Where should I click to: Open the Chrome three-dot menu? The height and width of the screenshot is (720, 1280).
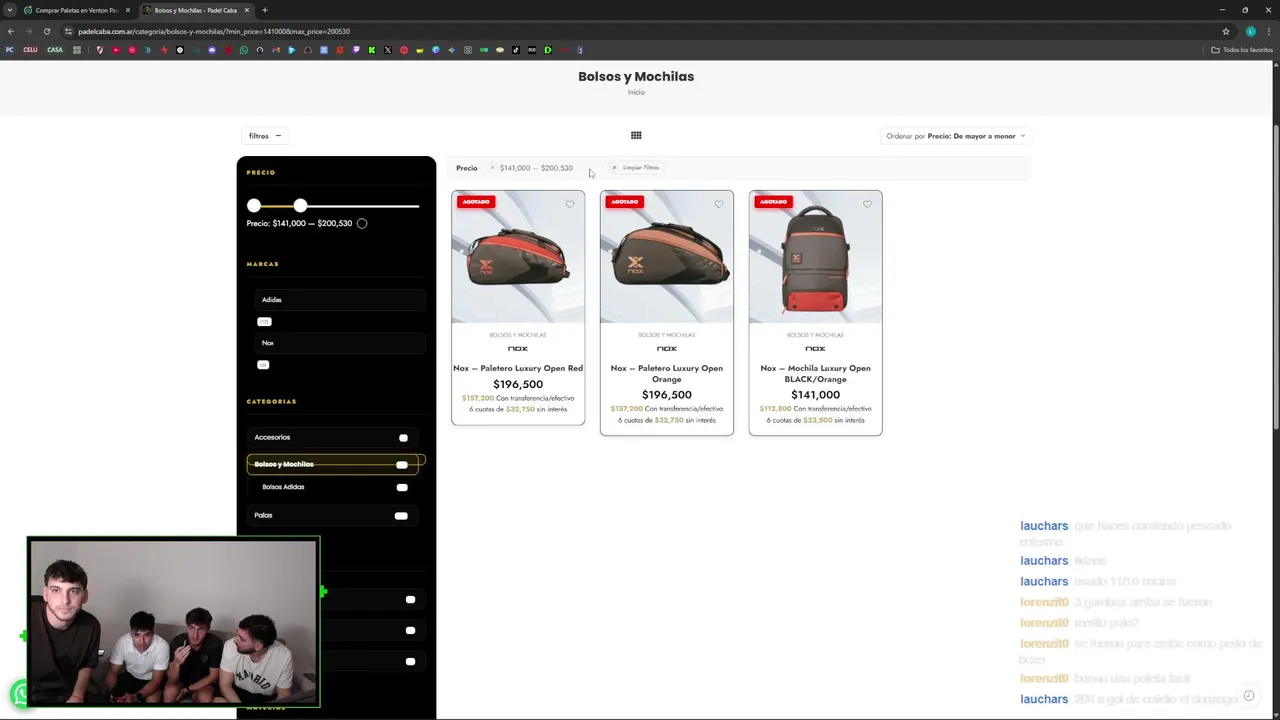(x=1268, y=31)
